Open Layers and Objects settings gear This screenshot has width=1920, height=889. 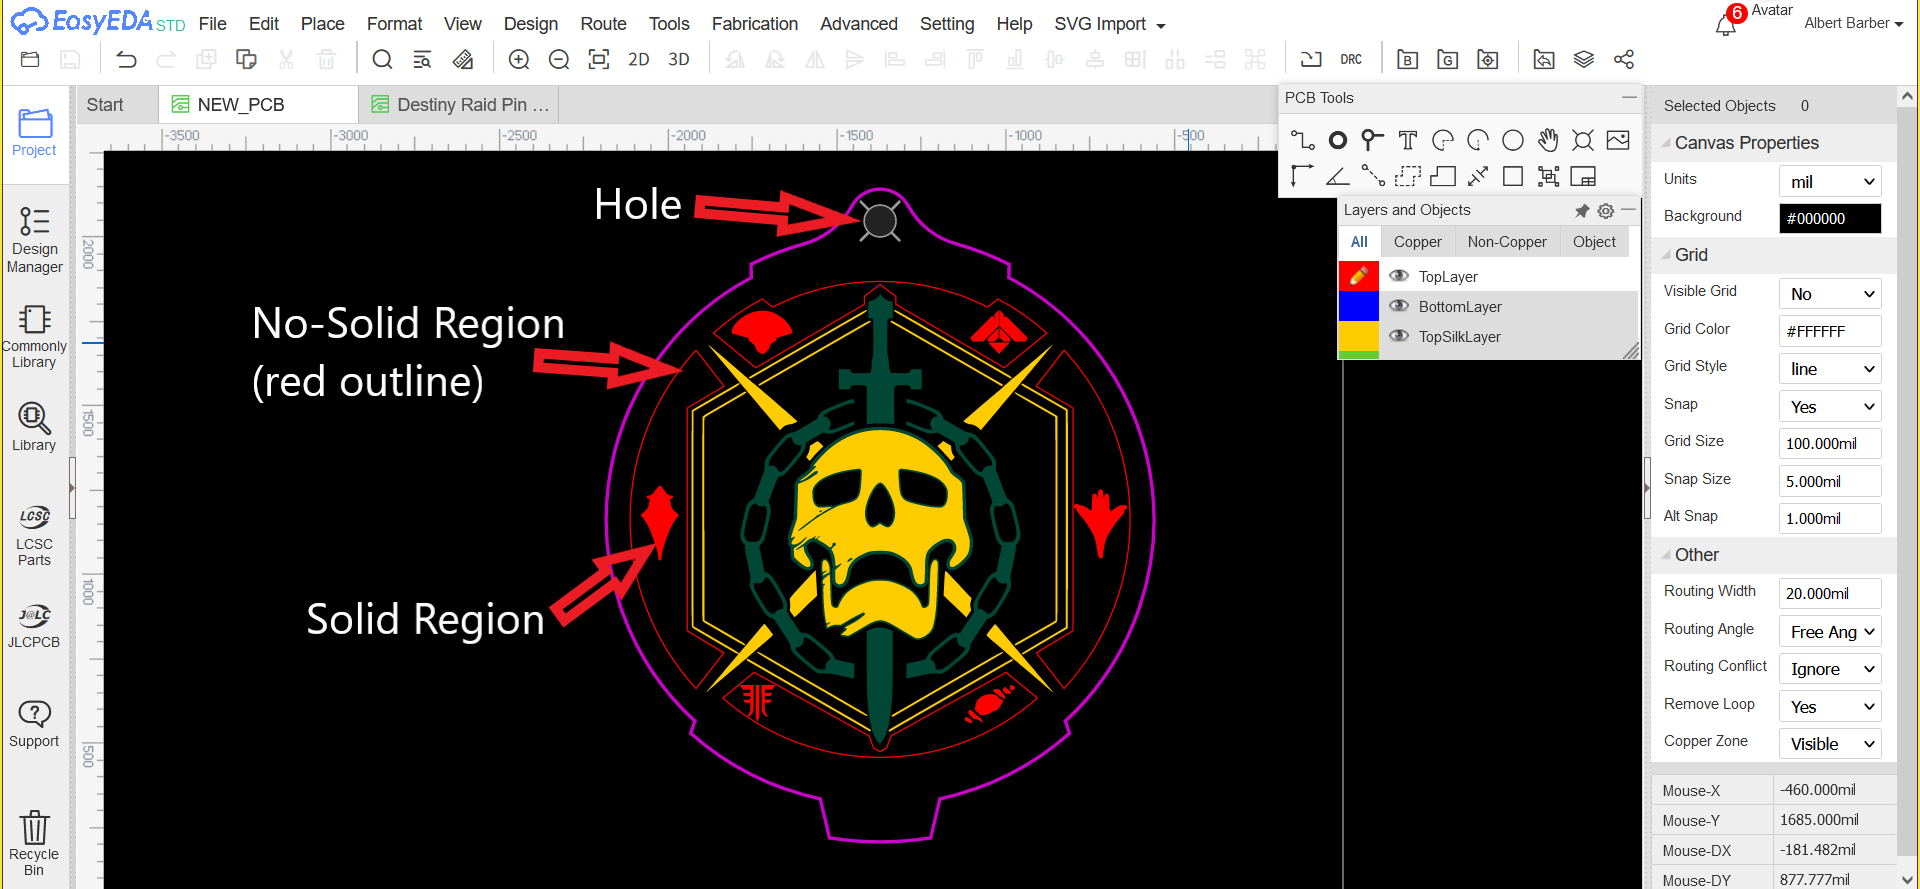tap(1606, 211)
